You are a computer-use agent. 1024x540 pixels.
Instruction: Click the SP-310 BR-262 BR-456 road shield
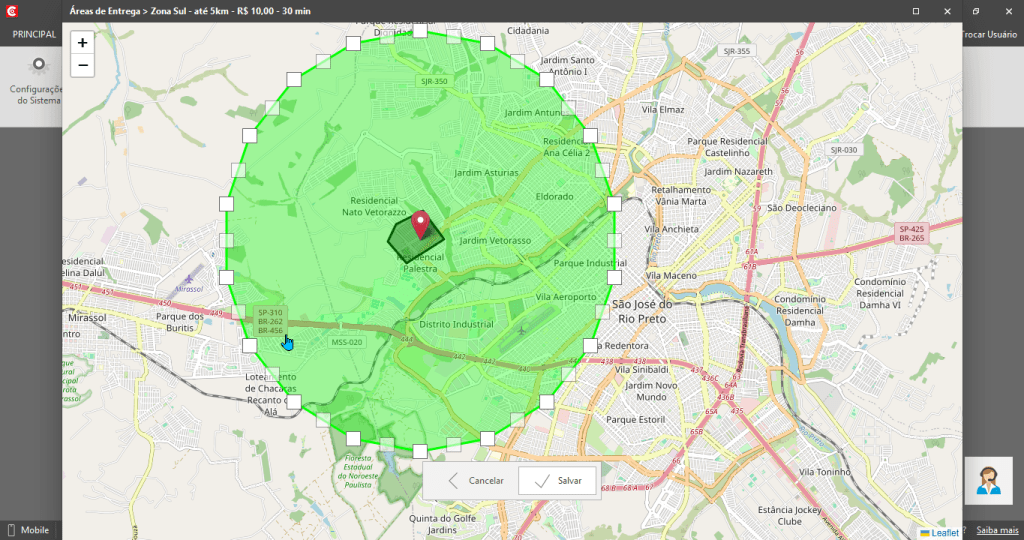tap(270, 322)
